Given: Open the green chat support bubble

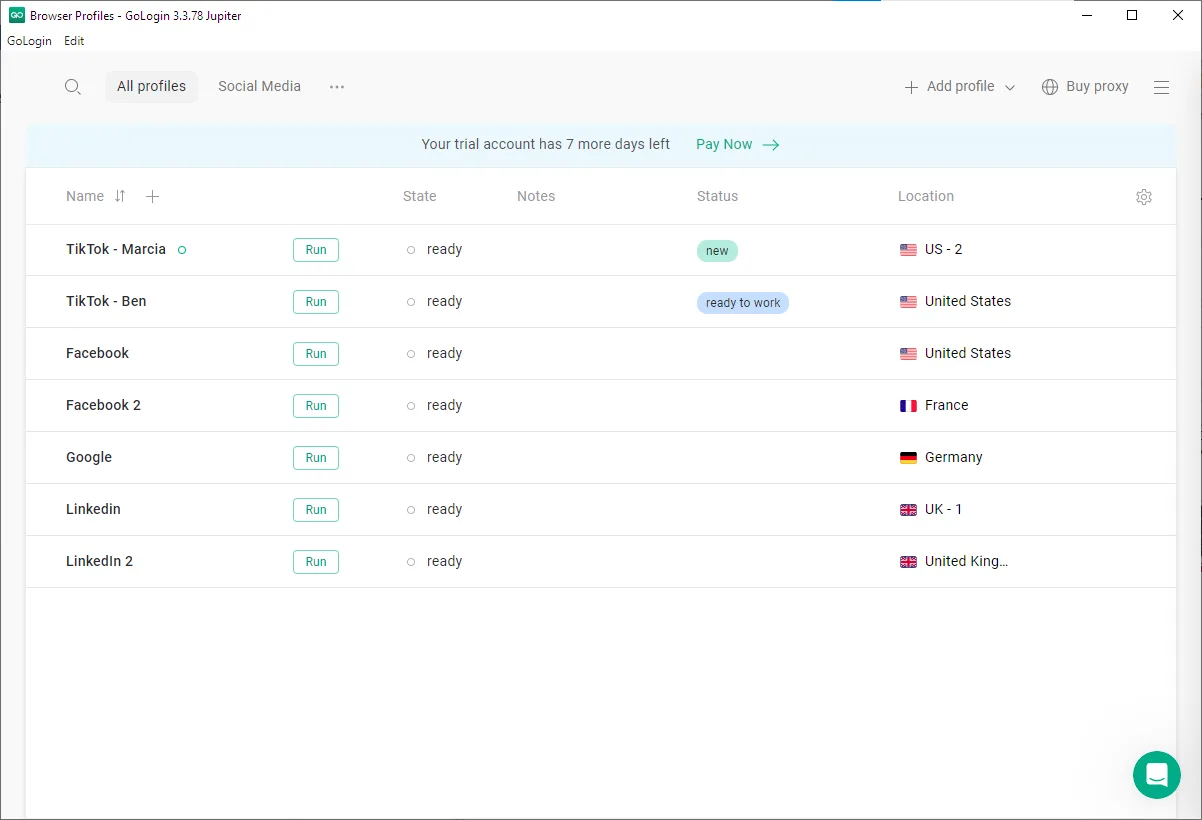Looking at the screenshot, I should (x=1157, y=775).
